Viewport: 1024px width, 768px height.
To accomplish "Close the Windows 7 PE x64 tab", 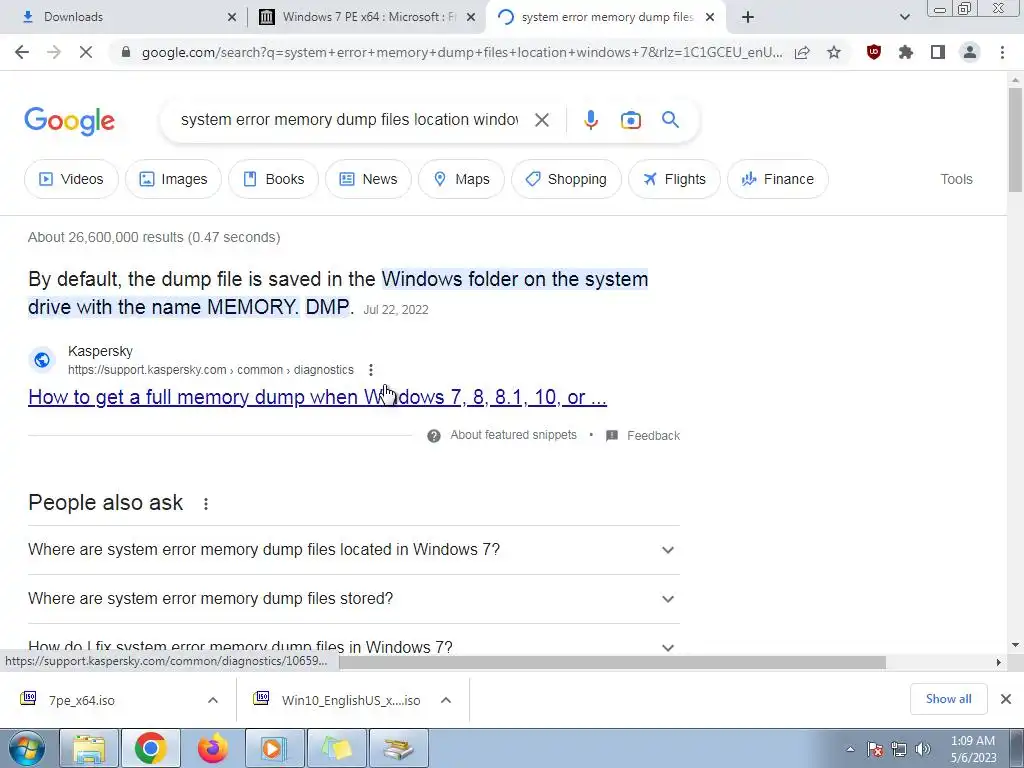I will click(x=471, y=17).
